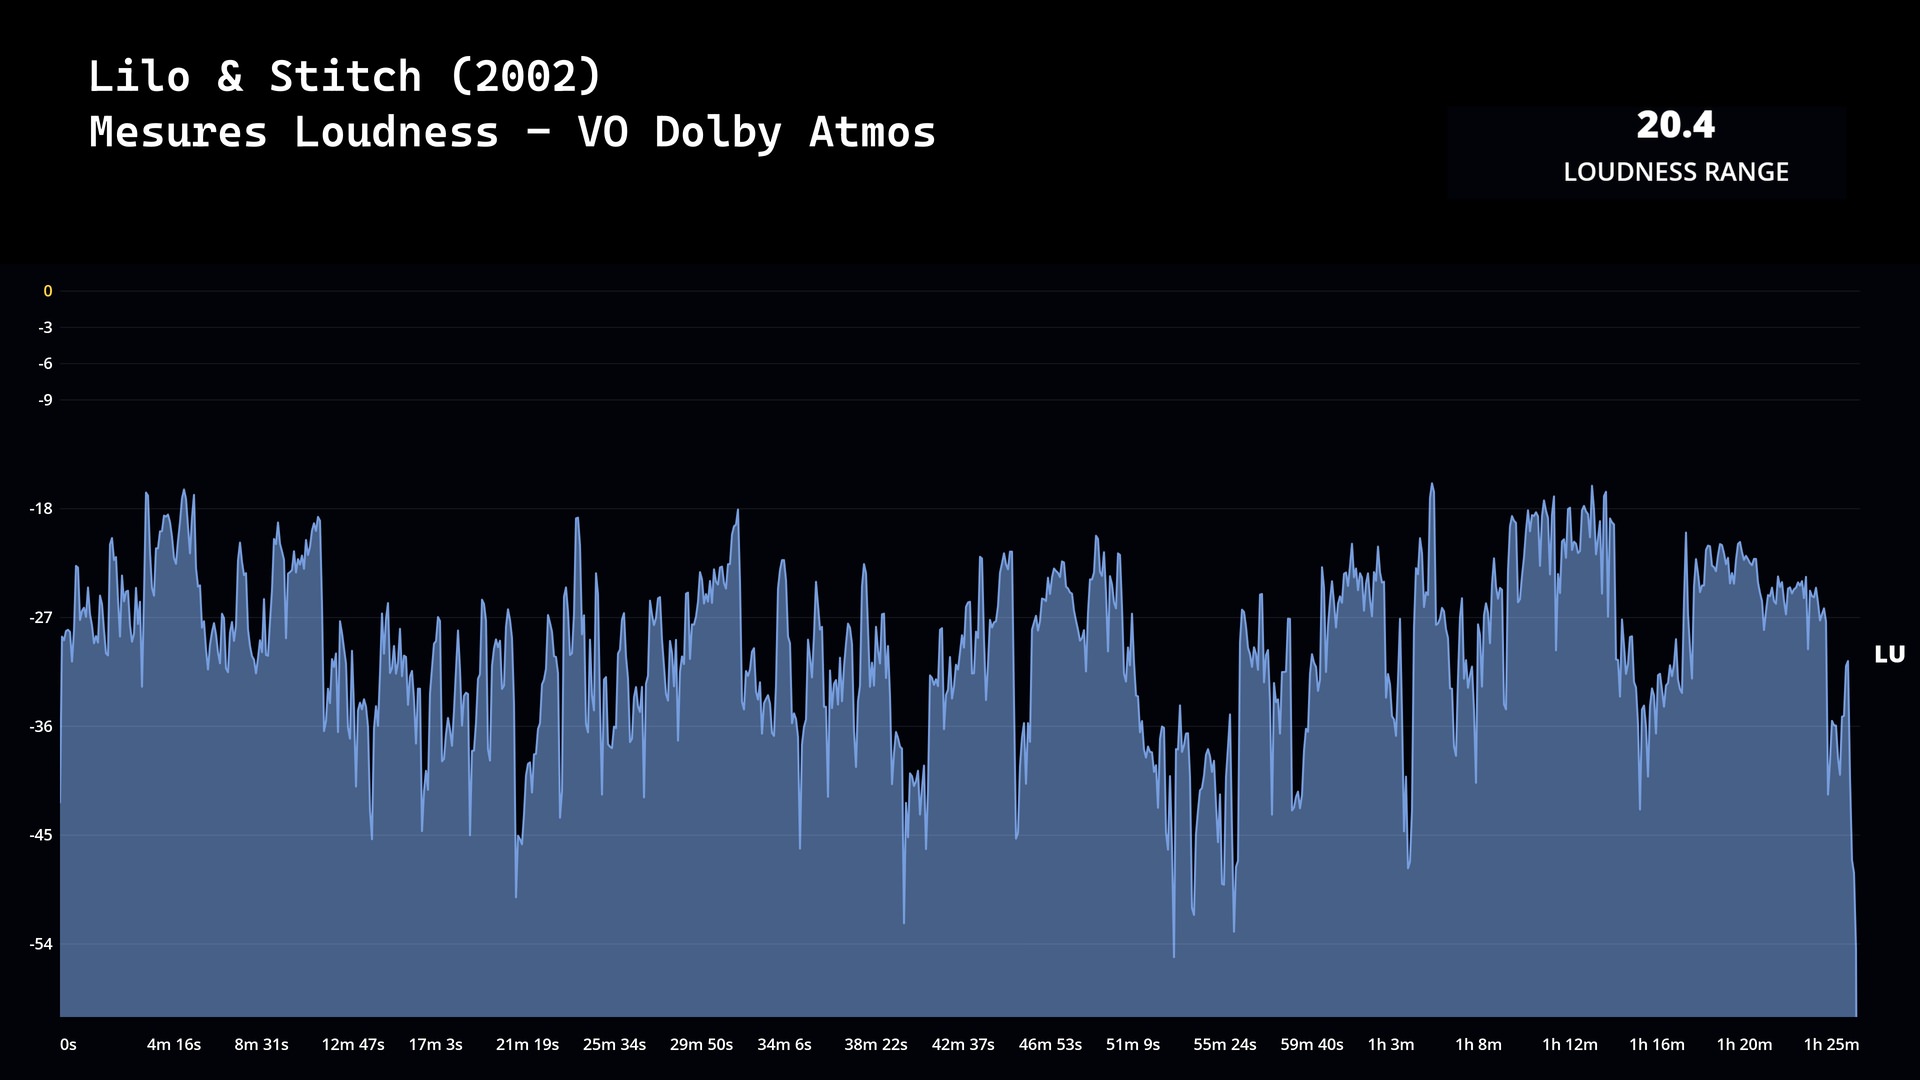The height and width of the screenshot is (1080, 1920).
Task: Click the '21m 19s' time label
Action: [x=527, y=1045]
